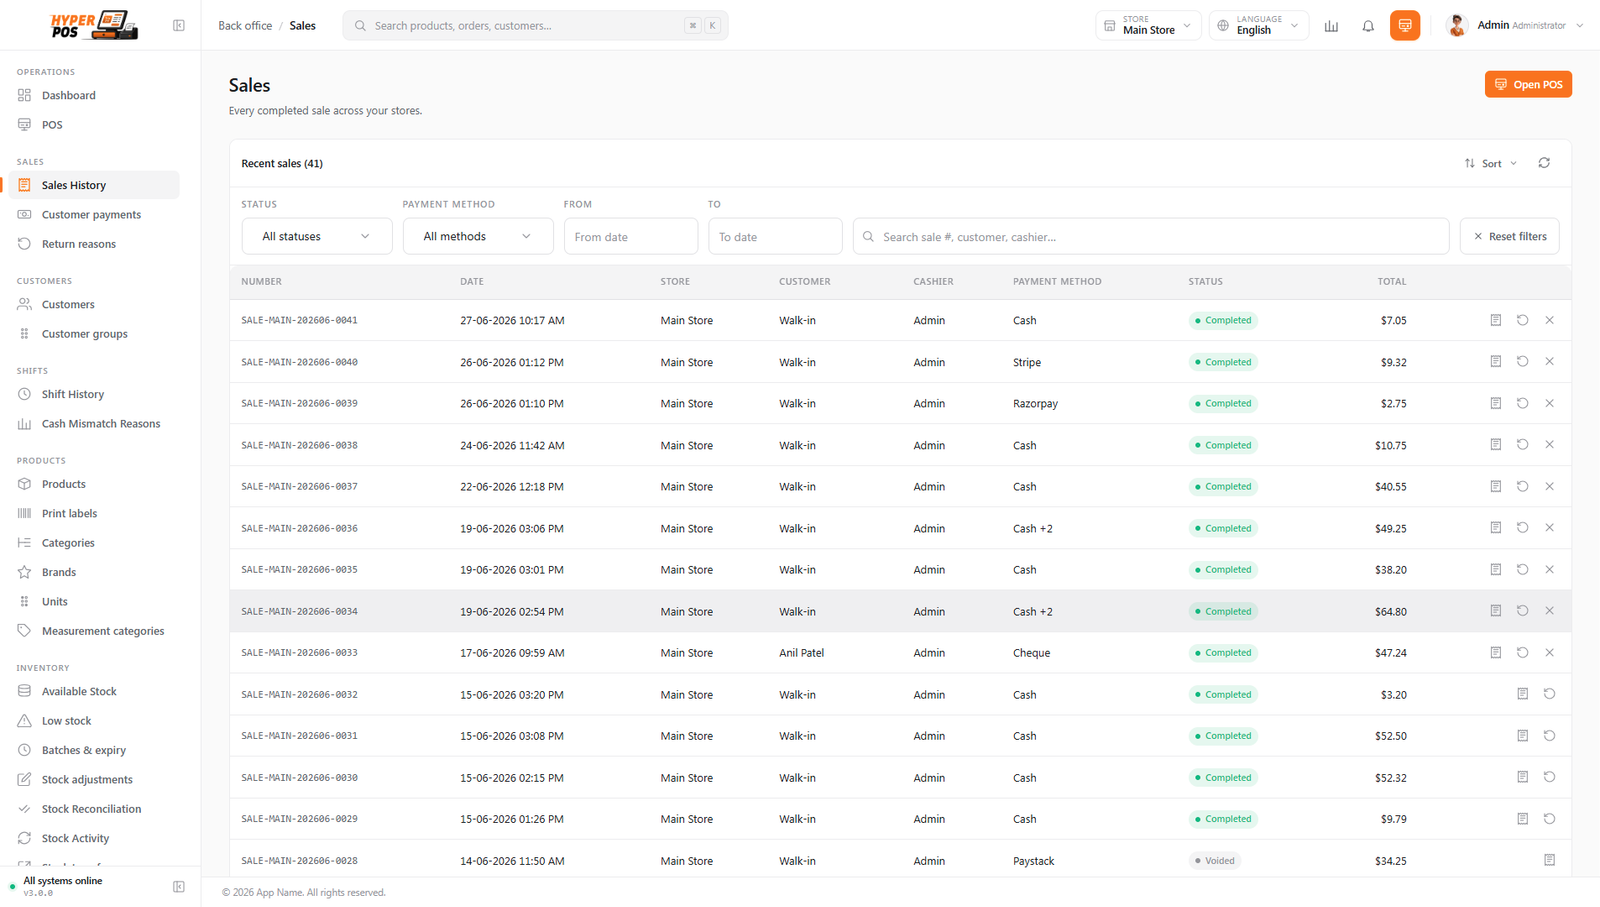Click the To date field
The height and width of the screenshot is (907, 1600).
click(775, 237)
